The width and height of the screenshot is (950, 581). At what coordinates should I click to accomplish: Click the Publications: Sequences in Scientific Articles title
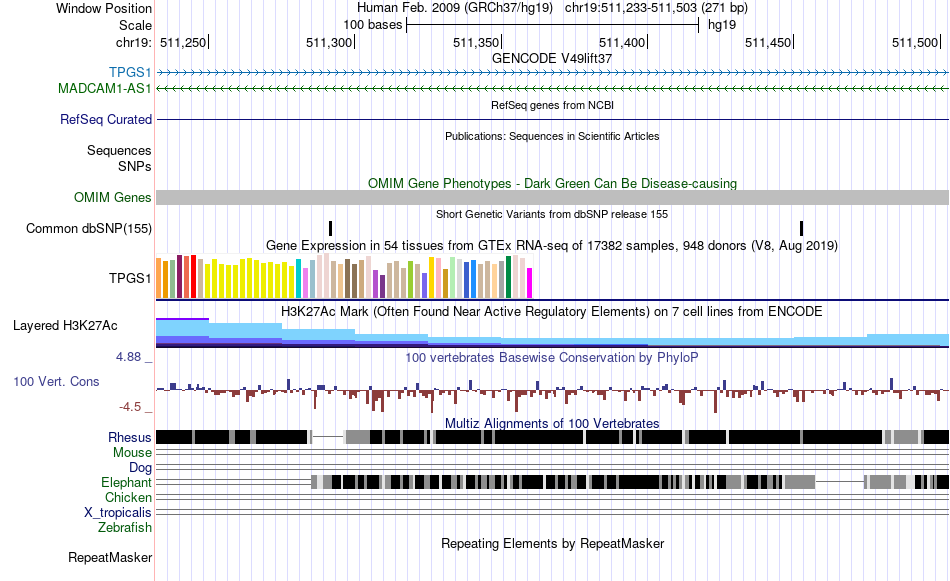click(552, 136)
